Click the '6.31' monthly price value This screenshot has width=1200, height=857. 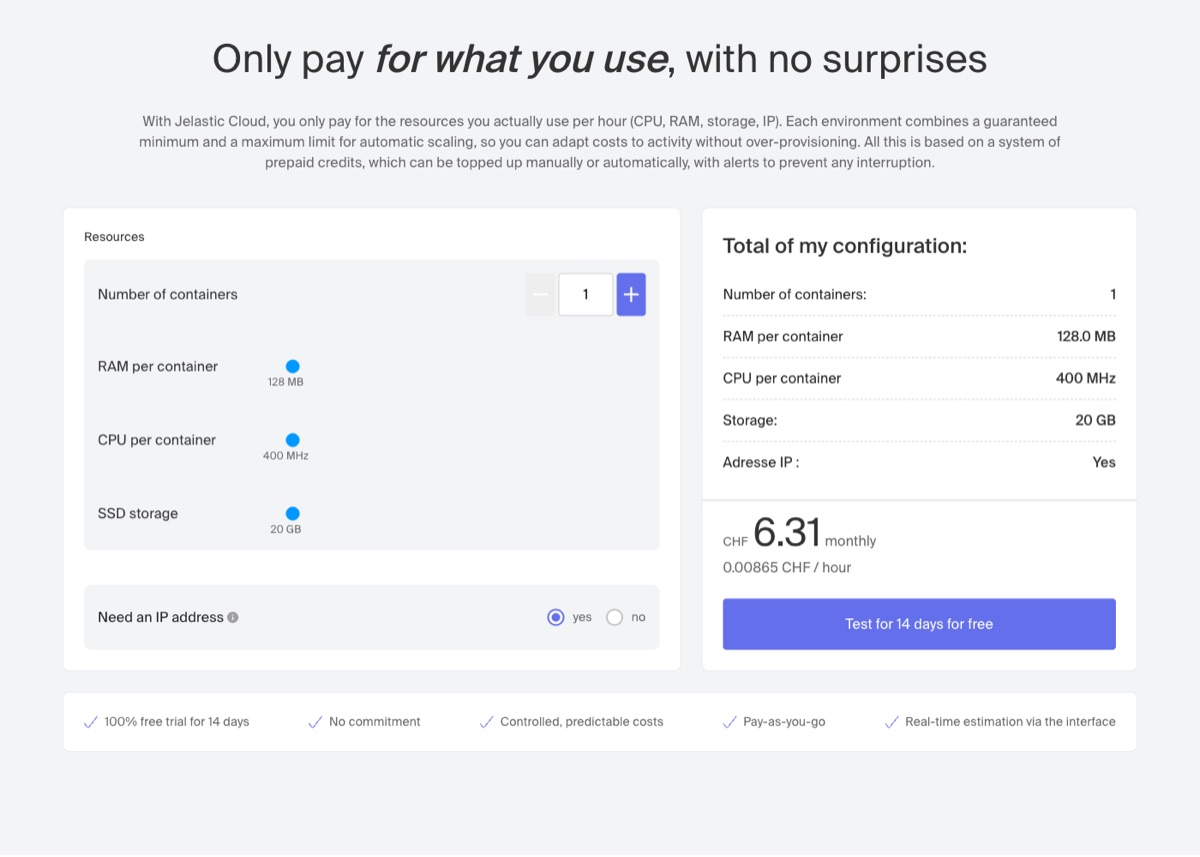click(787, 532)
